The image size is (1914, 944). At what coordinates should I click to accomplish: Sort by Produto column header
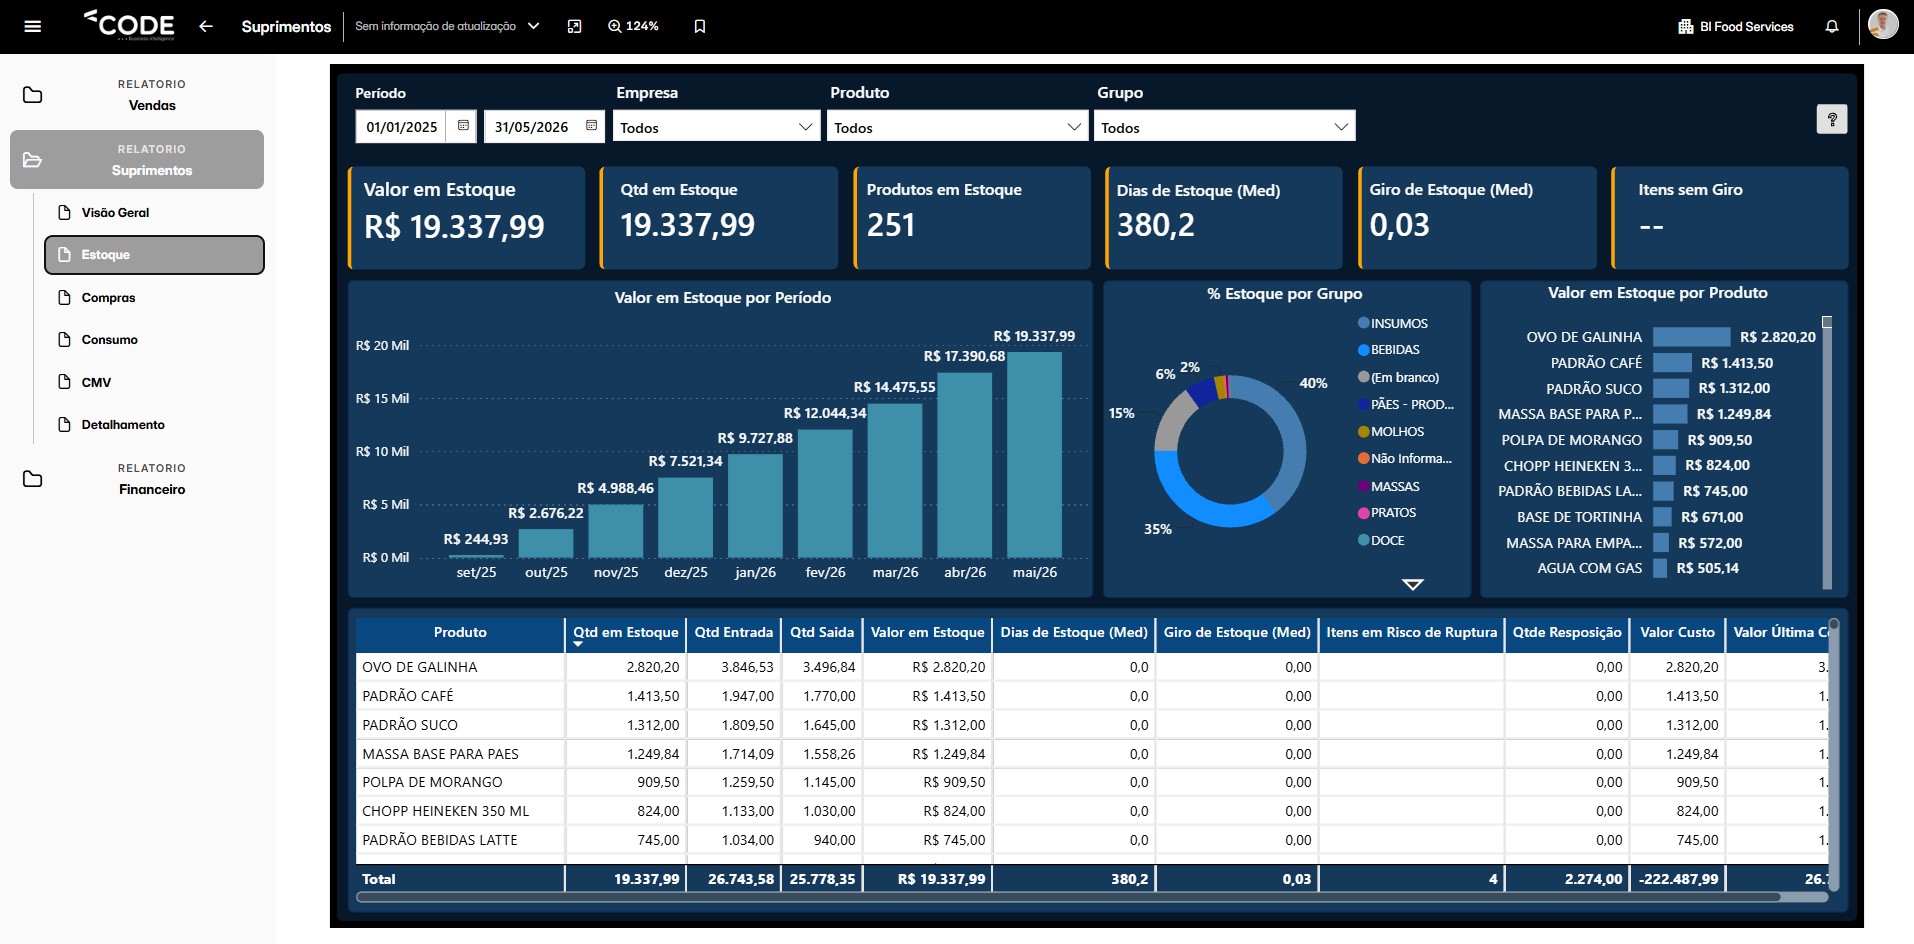pyautogui.click(x=460, y=632)
